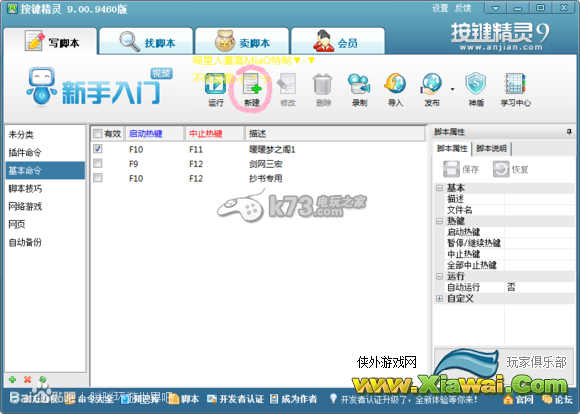Enable the 抄书专用 script checkbox
The image size is (580, 414).
click(x=98, y=178)
